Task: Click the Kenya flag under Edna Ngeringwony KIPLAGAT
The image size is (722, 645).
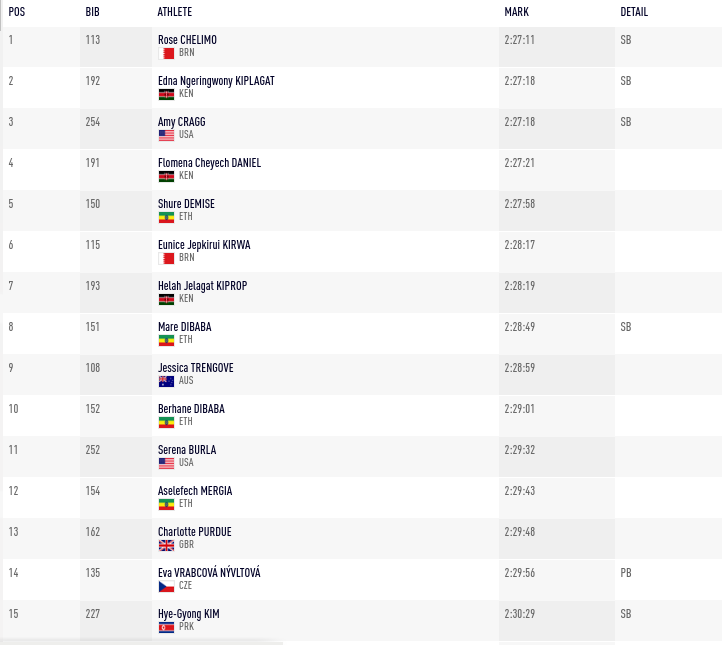Action: (x=166, y=94)
